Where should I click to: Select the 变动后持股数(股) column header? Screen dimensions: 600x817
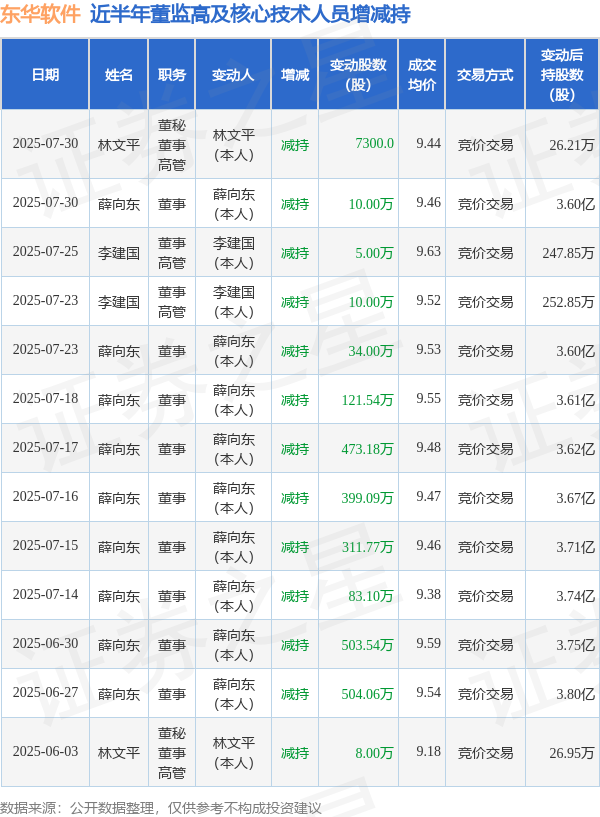click(x=562, y=75)
